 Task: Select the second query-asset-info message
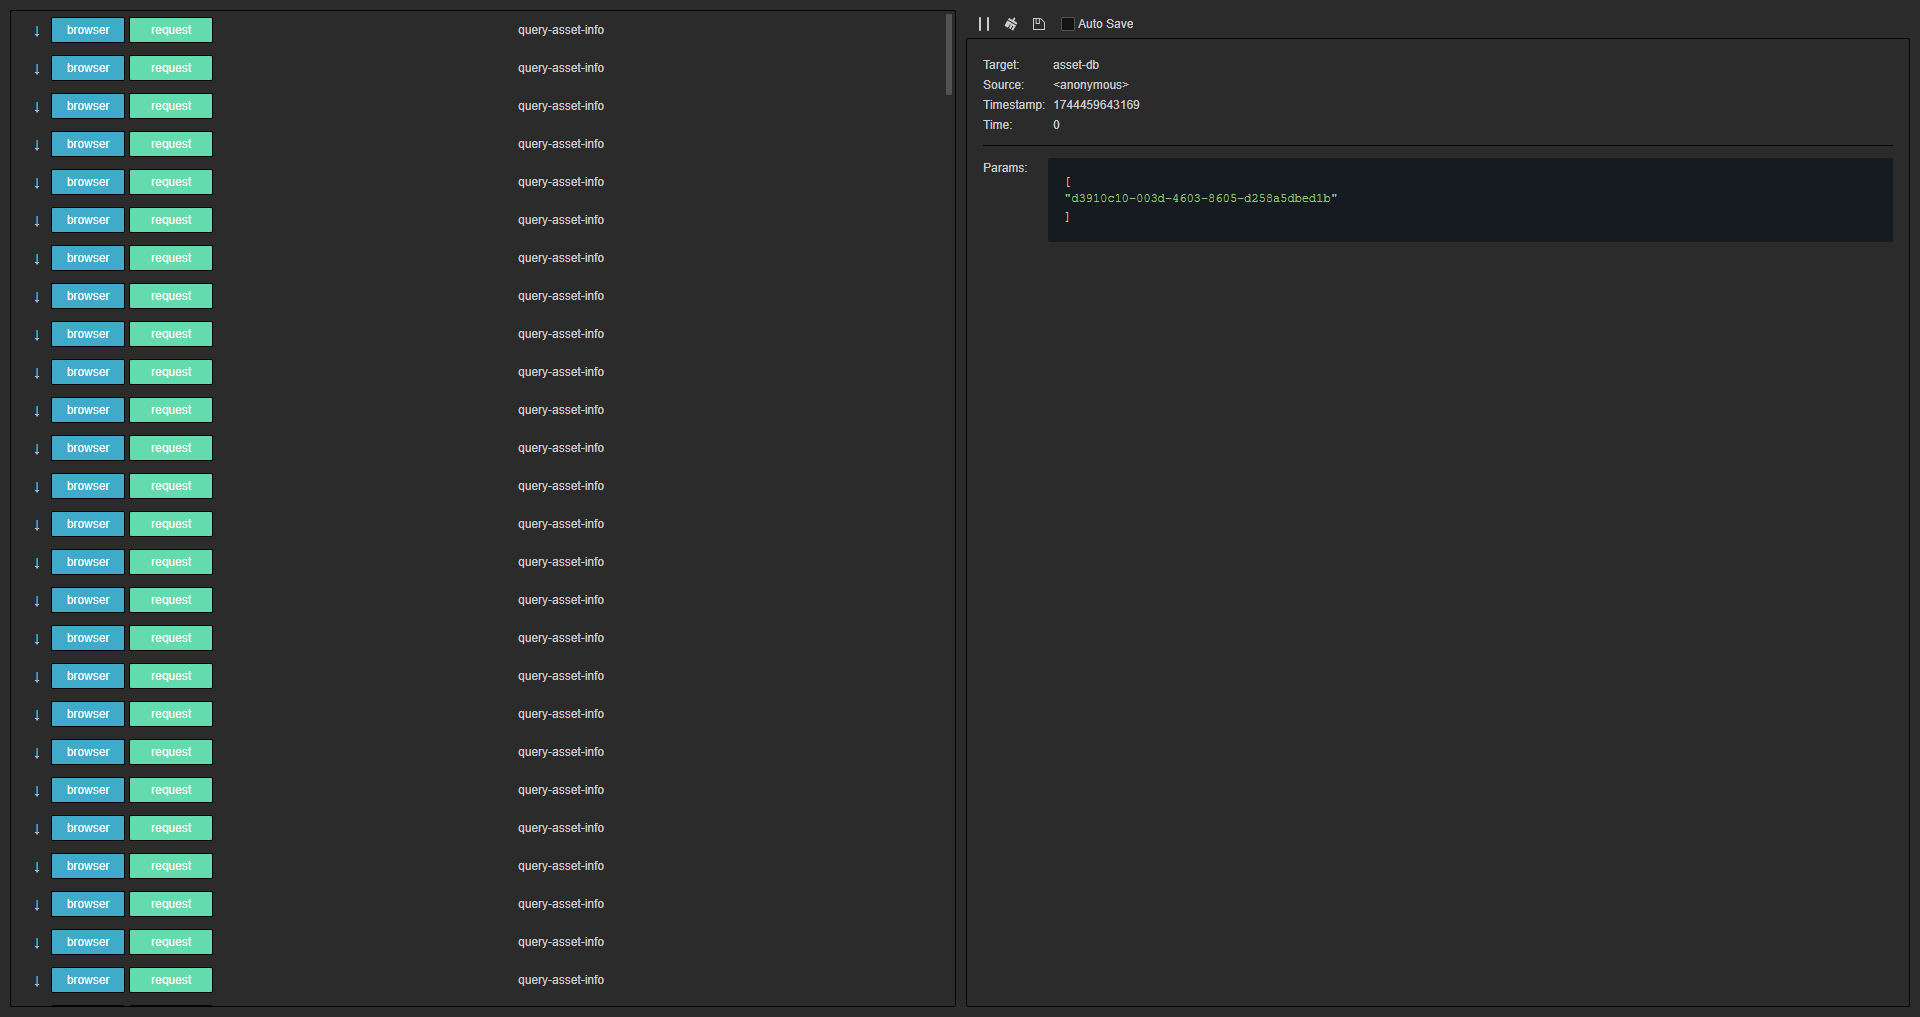(560, 68)
